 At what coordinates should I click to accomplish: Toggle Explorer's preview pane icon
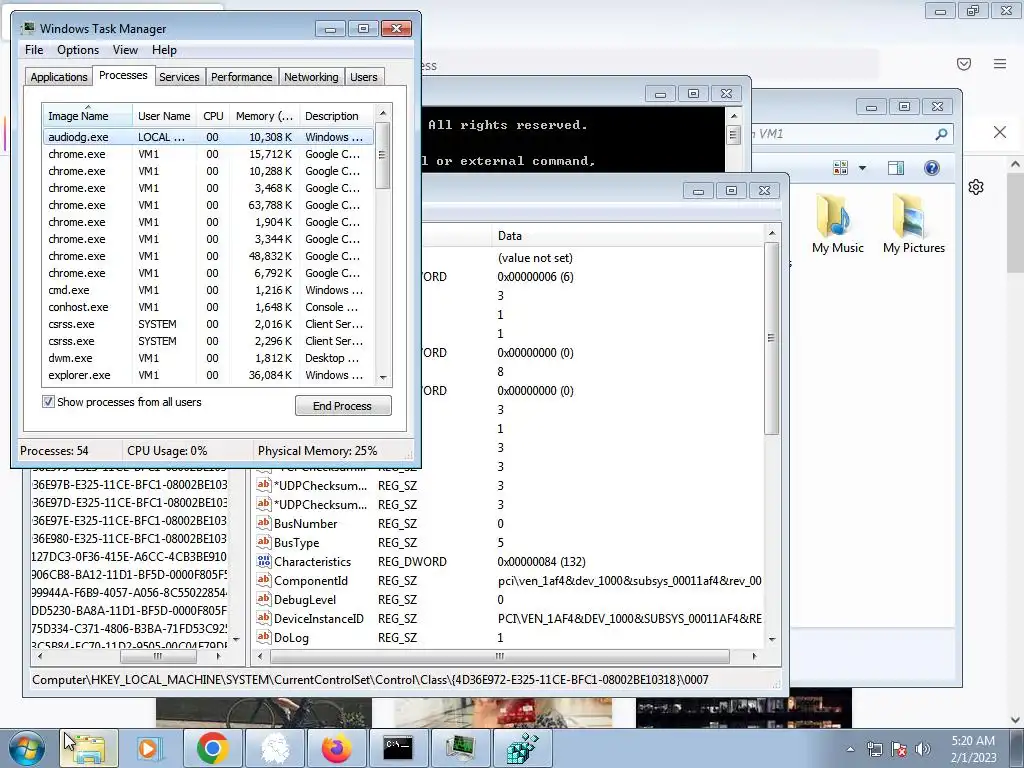896,168
